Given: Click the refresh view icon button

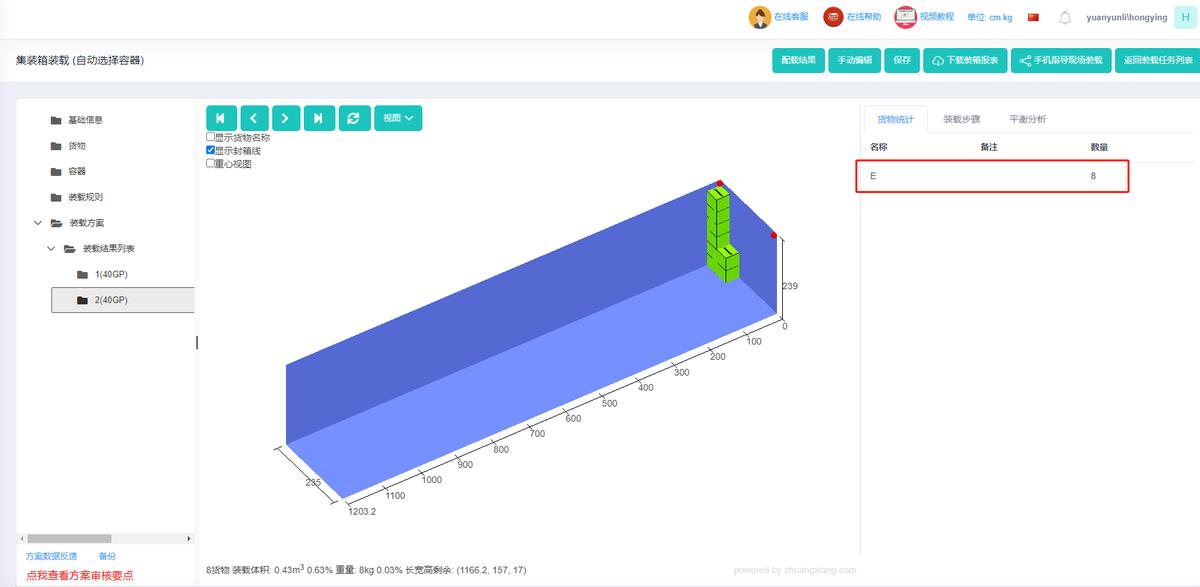Looking at the screenshot, I should pos(353,118).
